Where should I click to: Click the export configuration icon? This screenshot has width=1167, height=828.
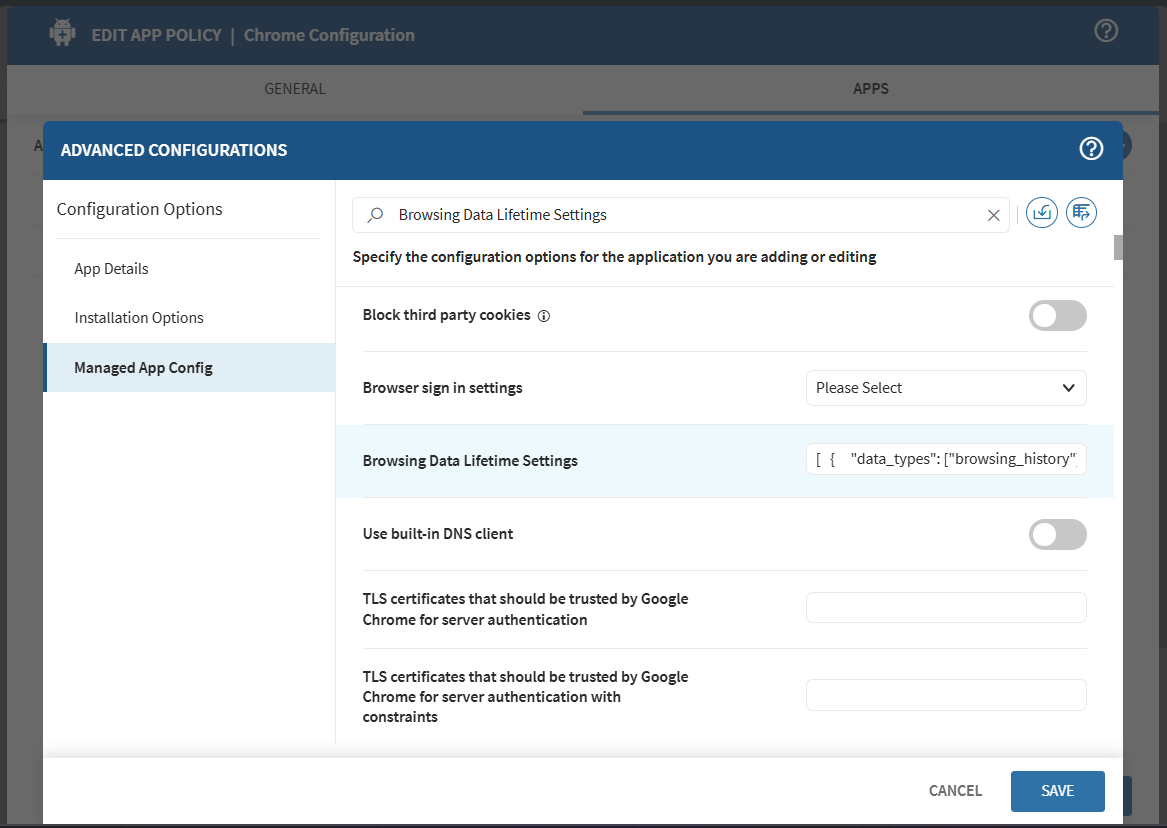(1081, 213)
